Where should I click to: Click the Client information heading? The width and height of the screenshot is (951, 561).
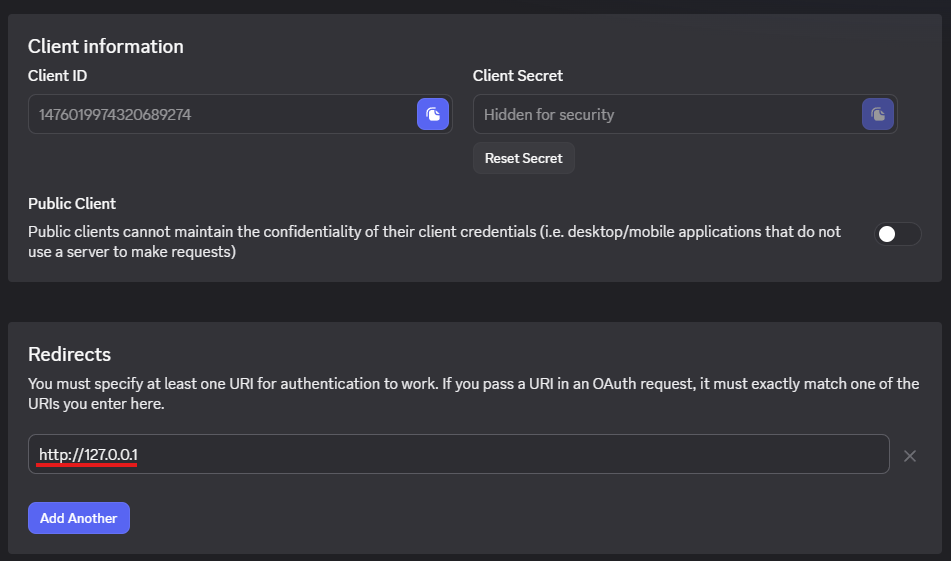click(x=106, y=47)
